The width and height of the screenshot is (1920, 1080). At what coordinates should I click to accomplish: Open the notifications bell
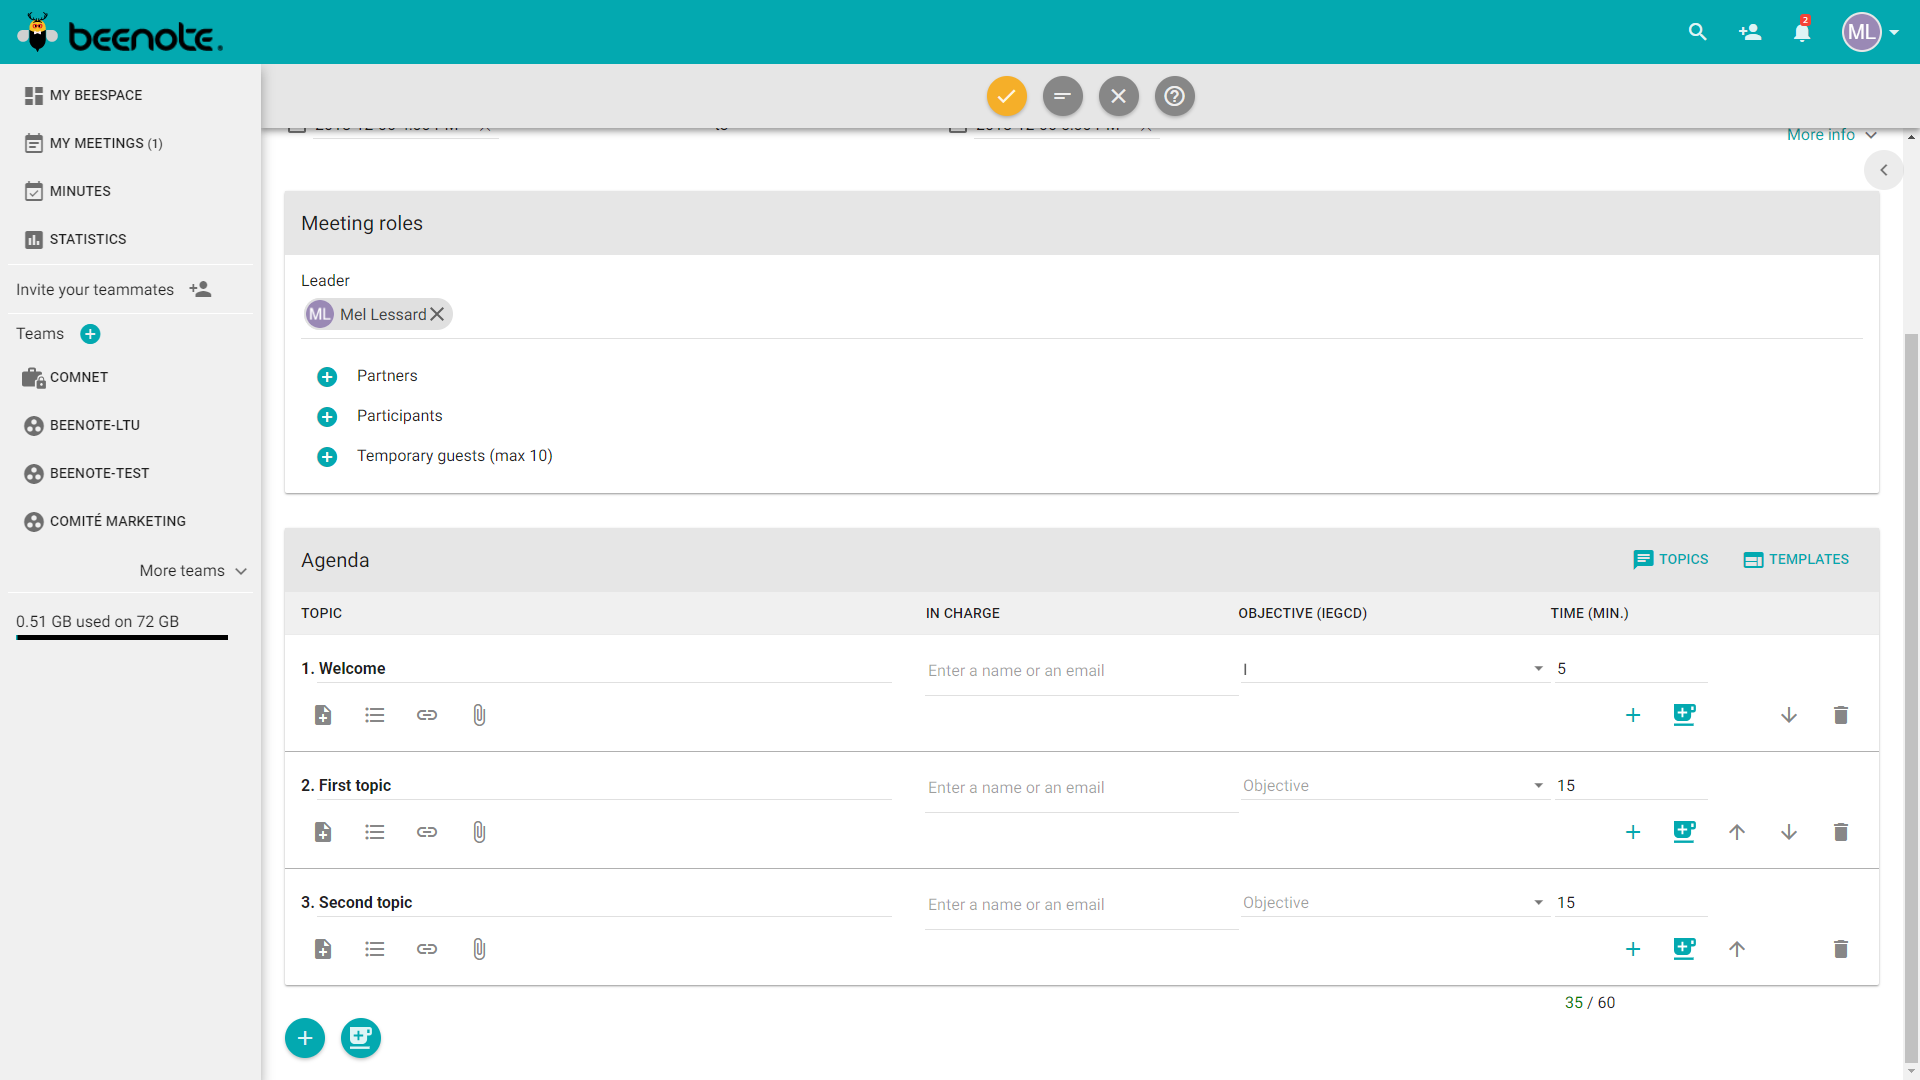(x=1801, y=32)
